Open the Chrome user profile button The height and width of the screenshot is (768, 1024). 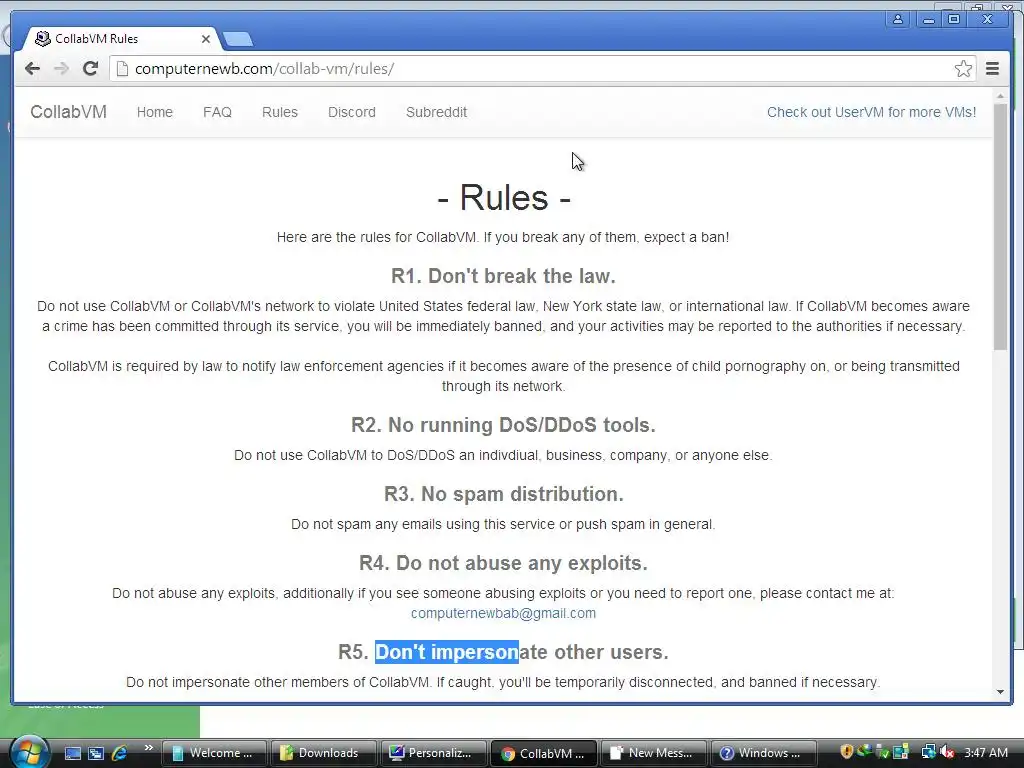coord(898,20)
